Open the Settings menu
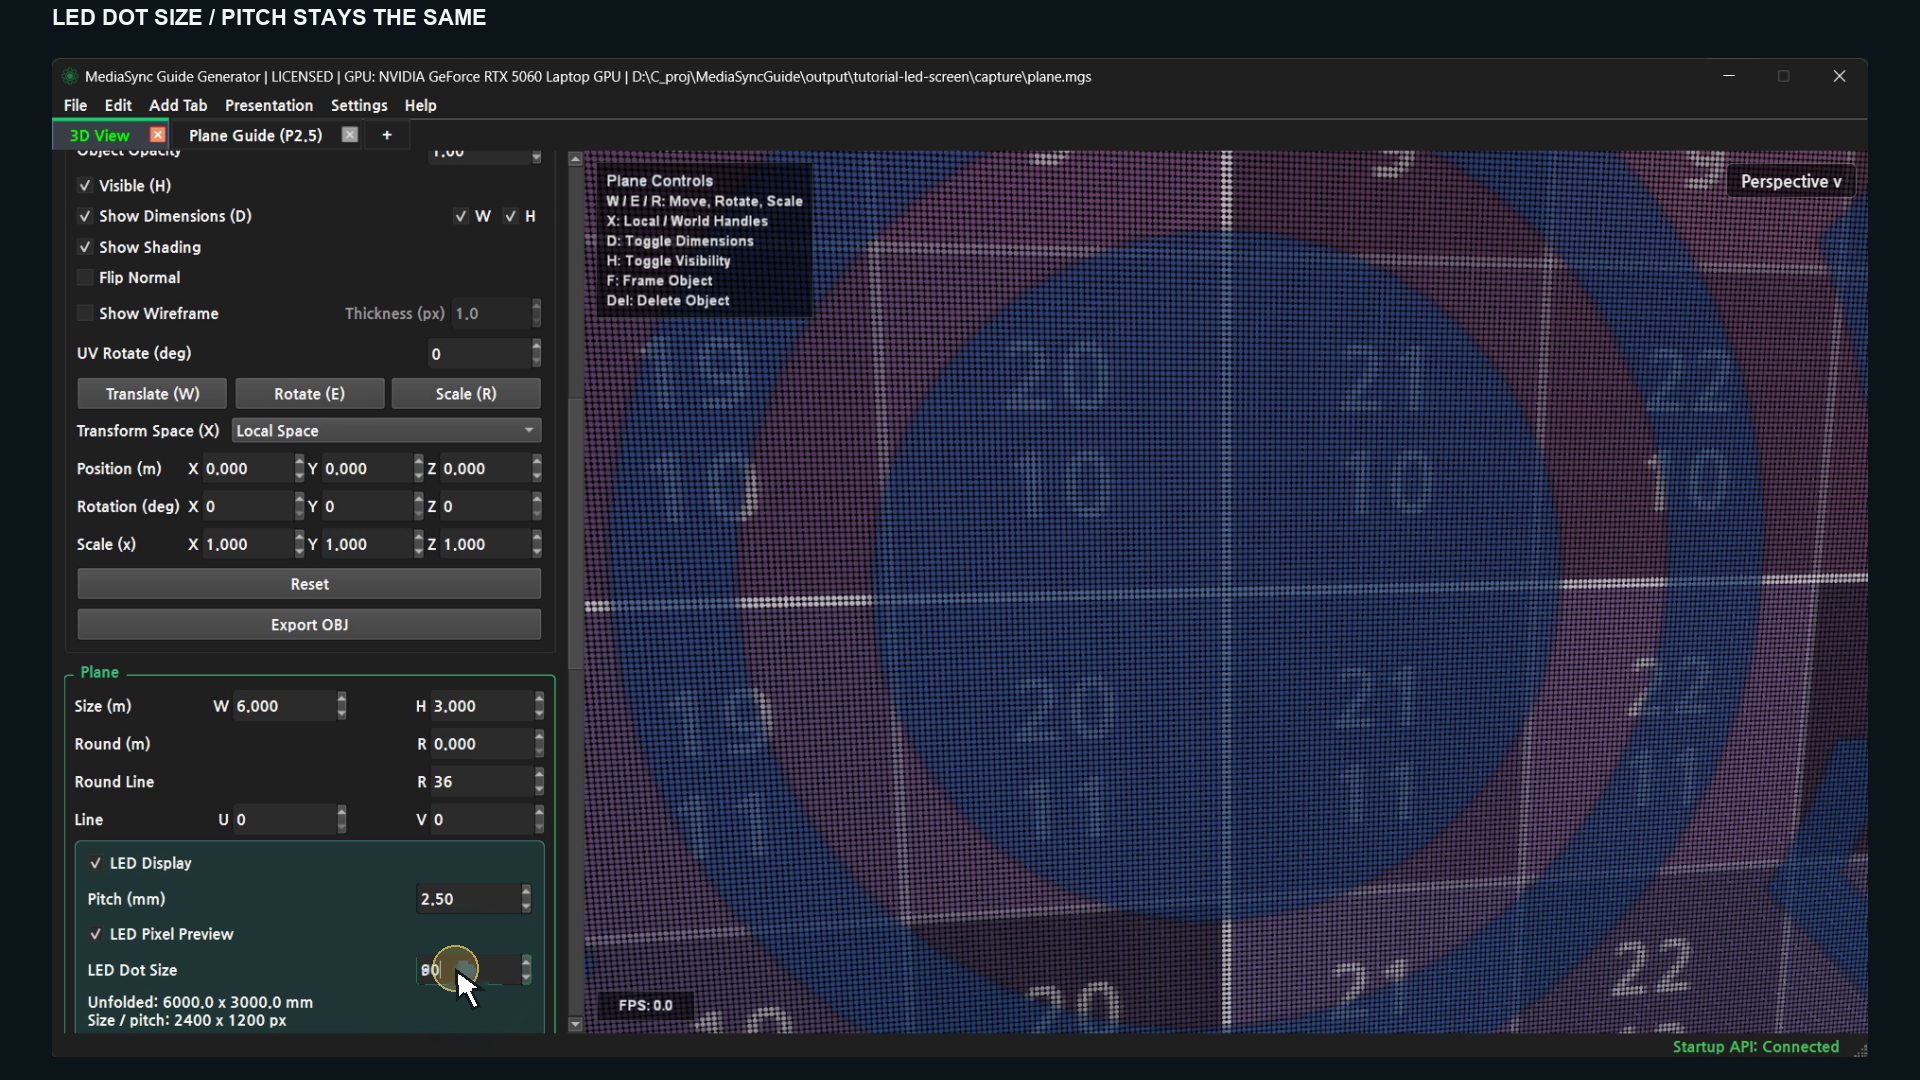The height and width of the screenshot is (1080, 1920). (x=359, y=105)
